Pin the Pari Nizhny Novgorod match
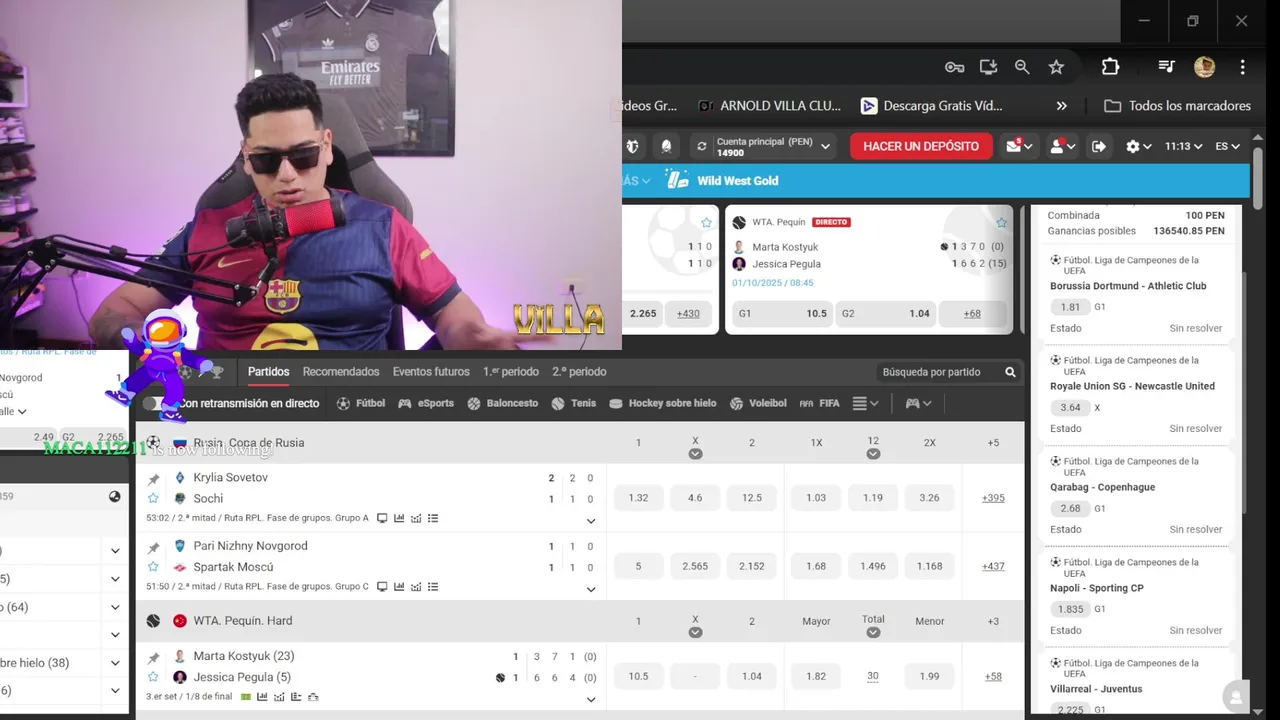 (x=153, y=548)
